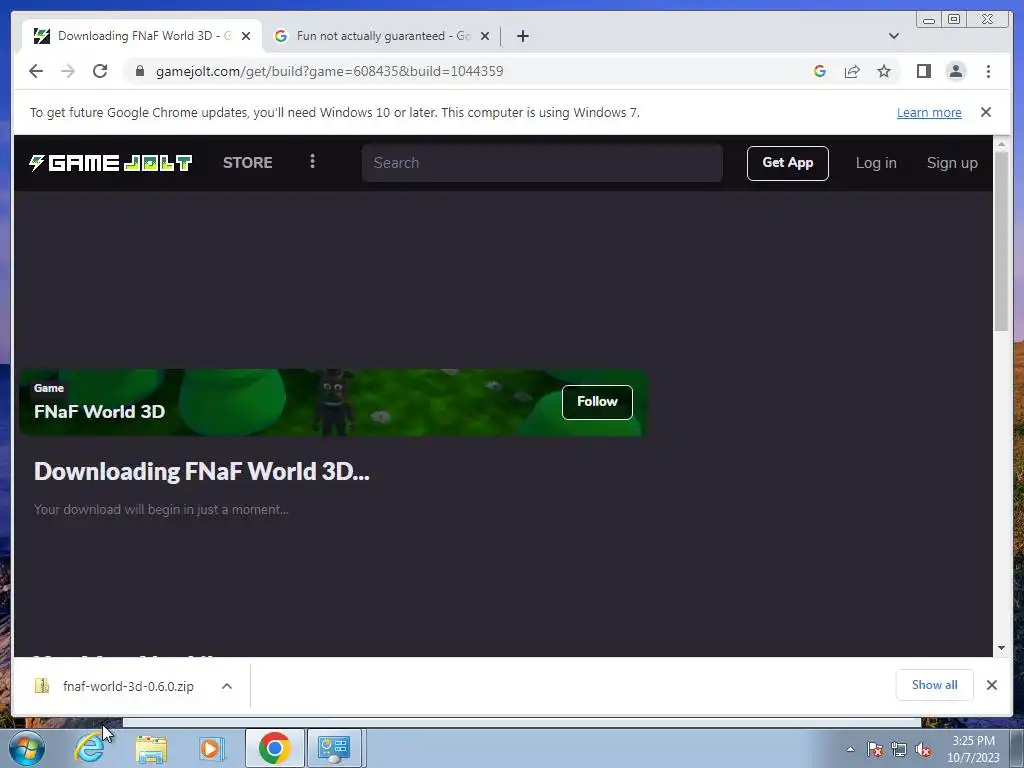Click the browser forward arrow
This screenshot has height=768, width=1024.
tap(68, 71)
